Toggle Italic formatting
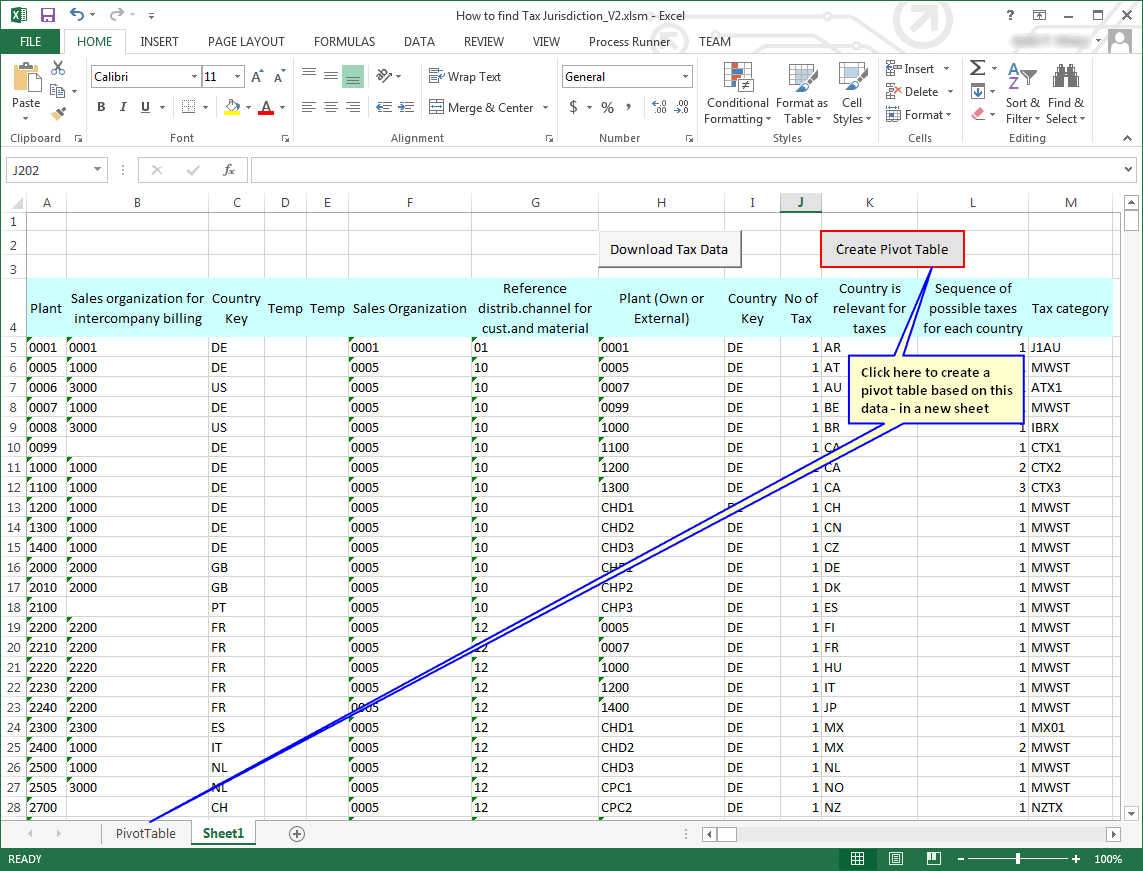Screen dimensions: 1143x871 (123, 108)
